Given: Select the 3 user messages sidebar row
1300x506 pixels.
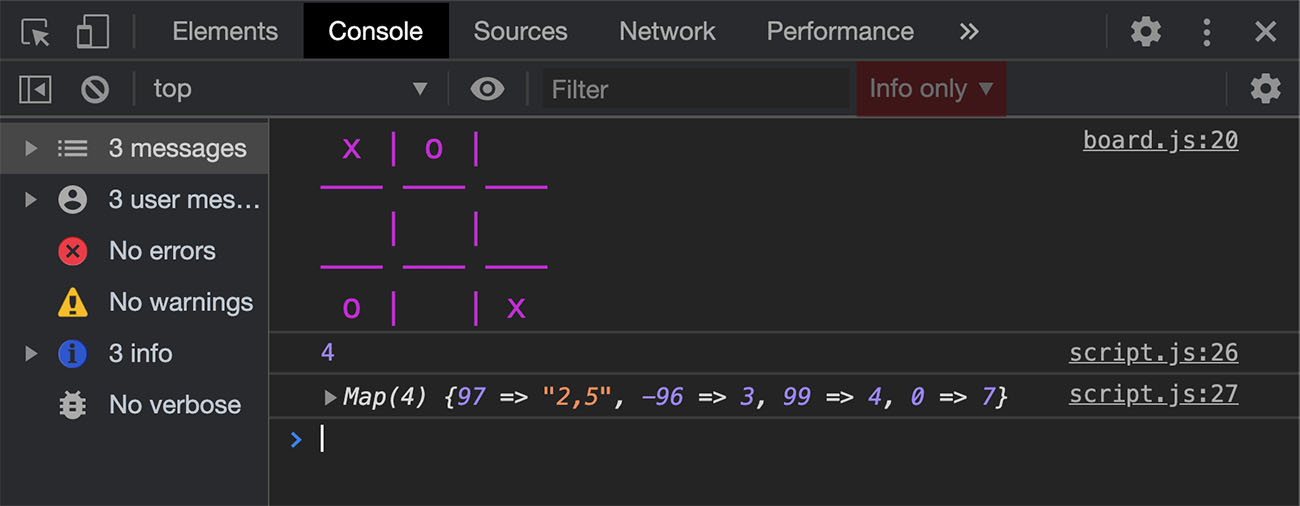Looking at the screenshot, I should click(134, 200).
